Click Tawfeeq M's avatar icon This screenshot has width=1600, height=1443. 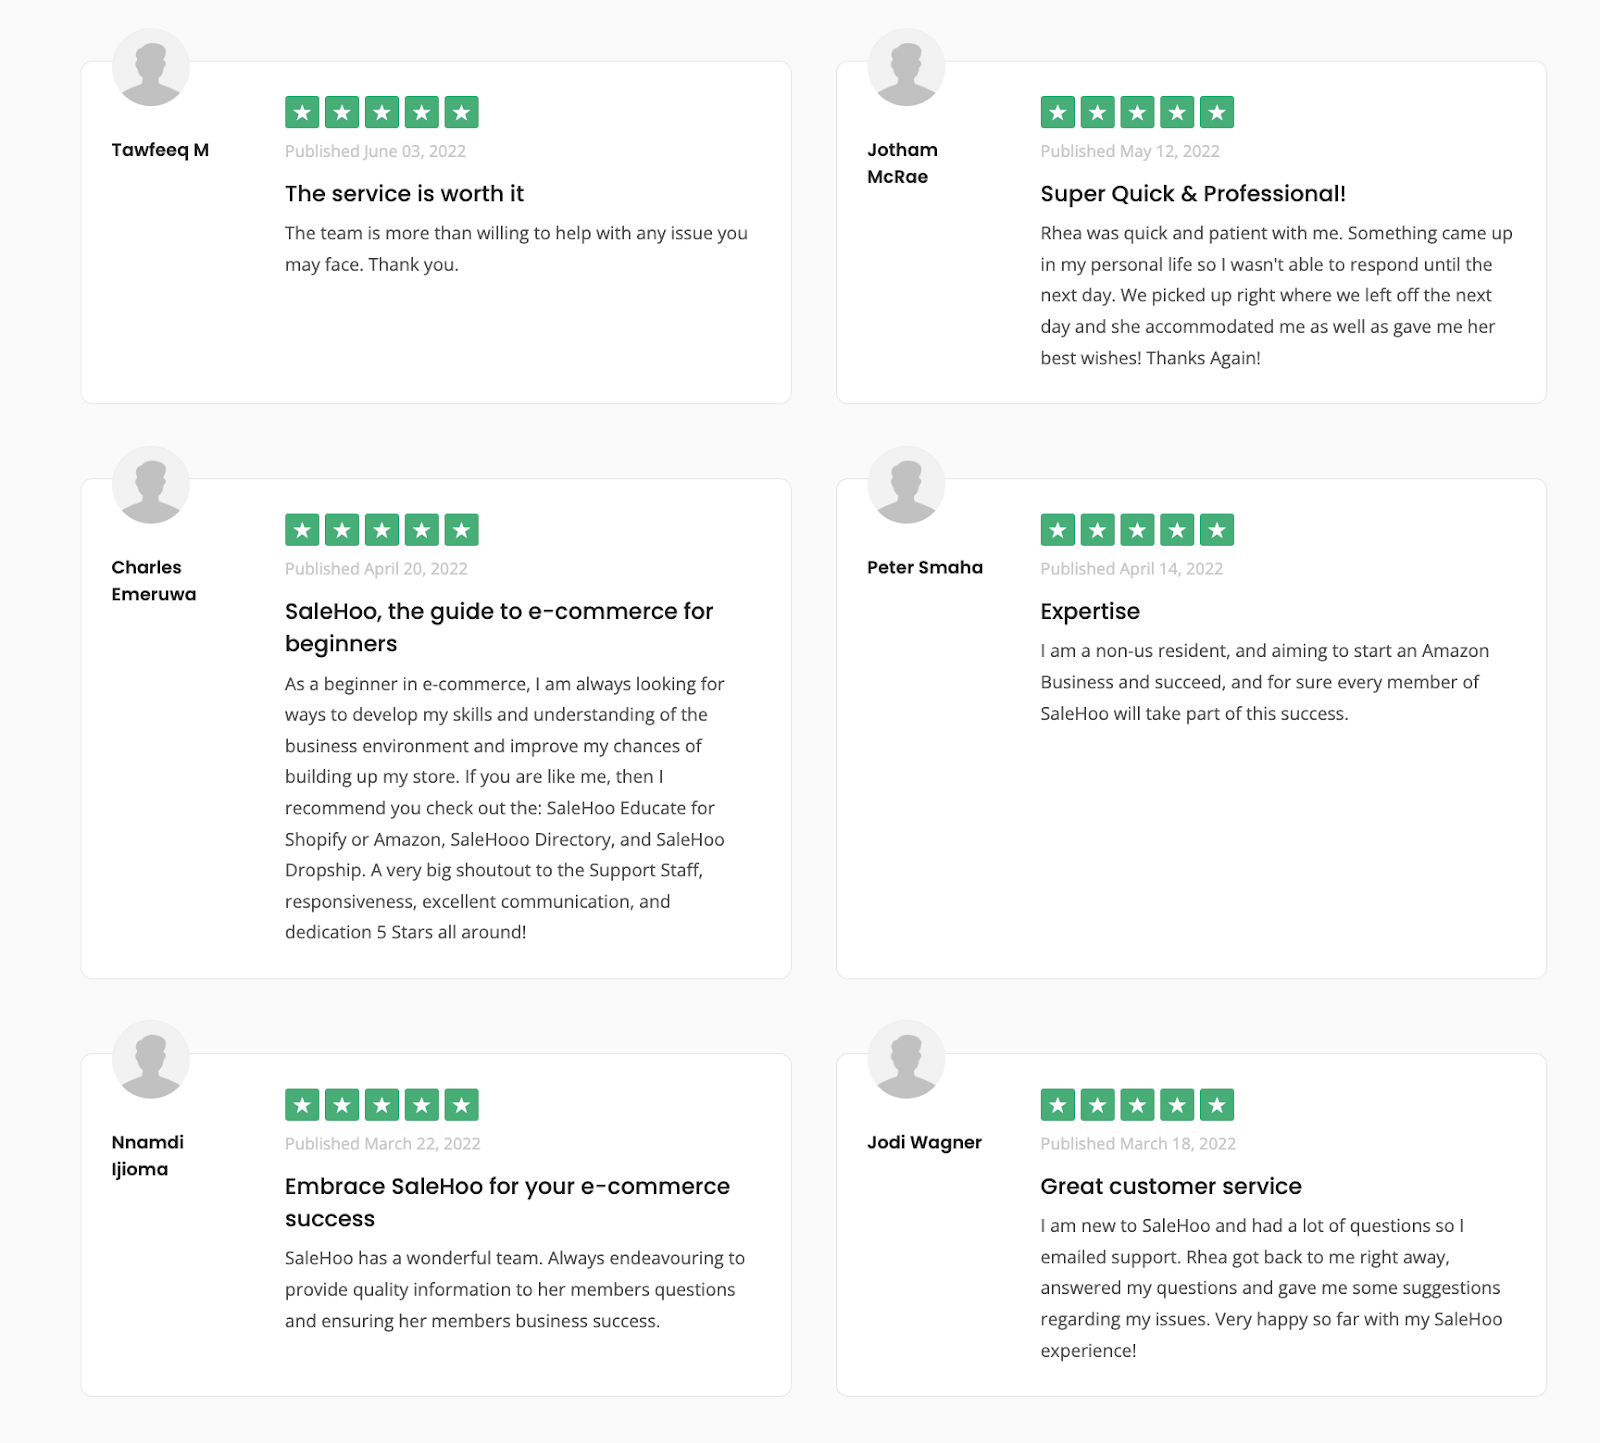(x=151, y=67)
